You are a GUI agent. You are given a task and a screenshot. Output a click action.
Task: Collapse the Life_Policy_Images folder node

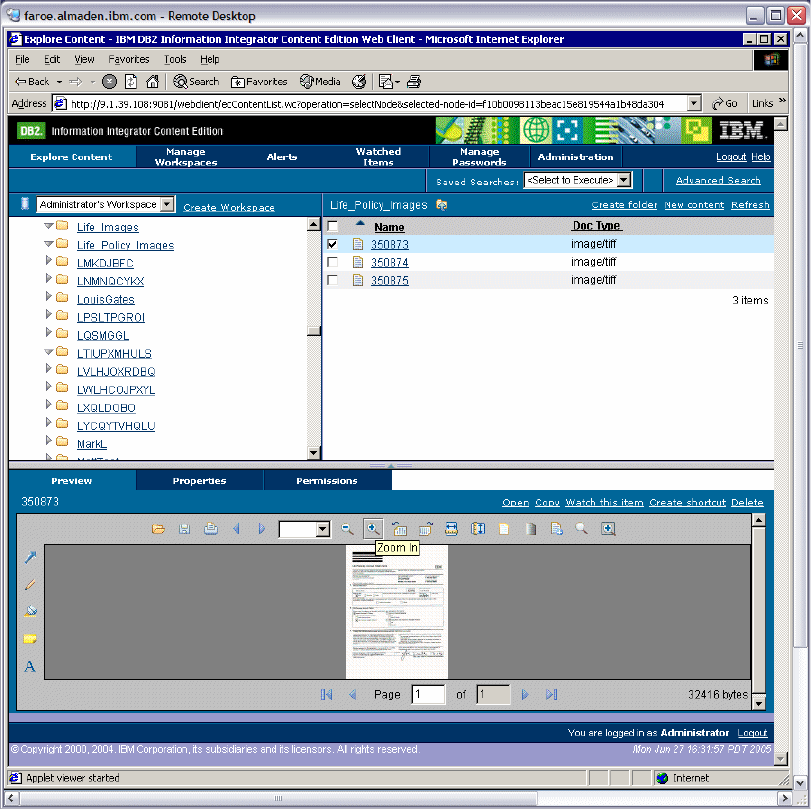click(x=49, y=244)
